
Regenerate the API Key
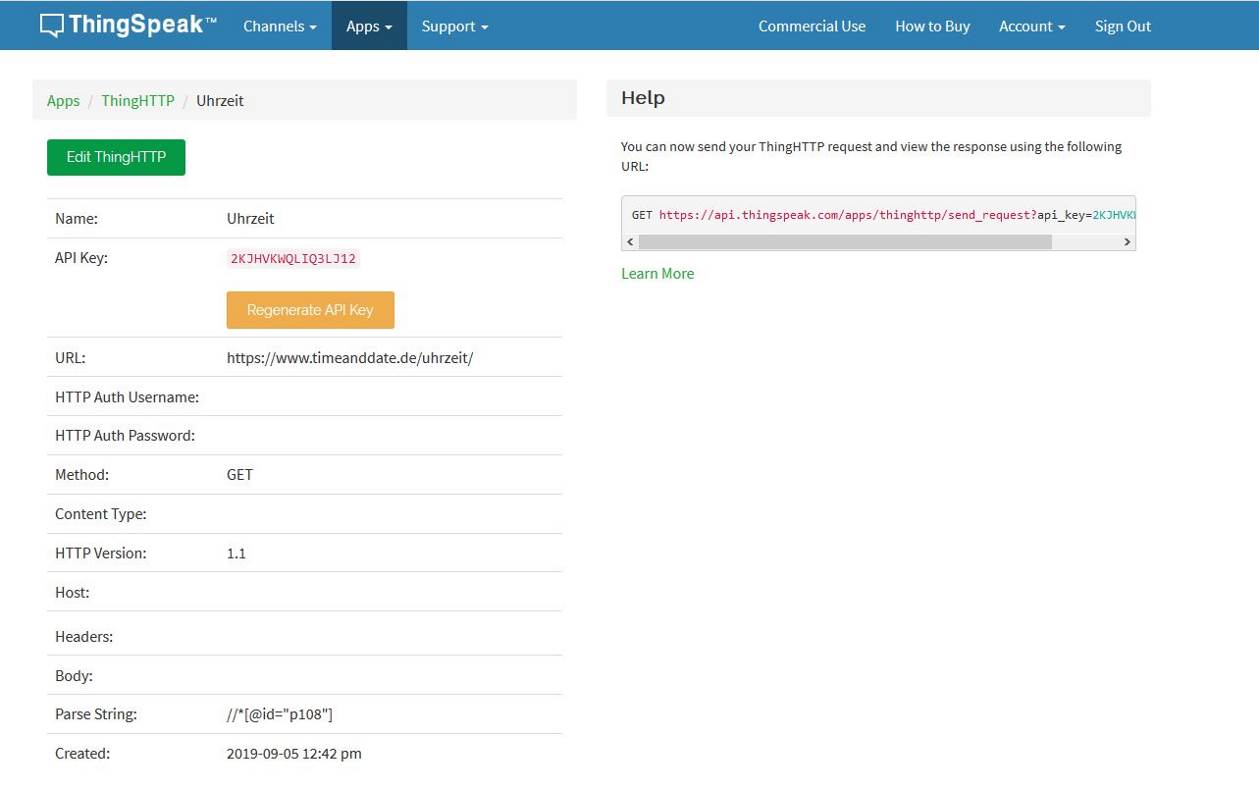coord(310,310)
